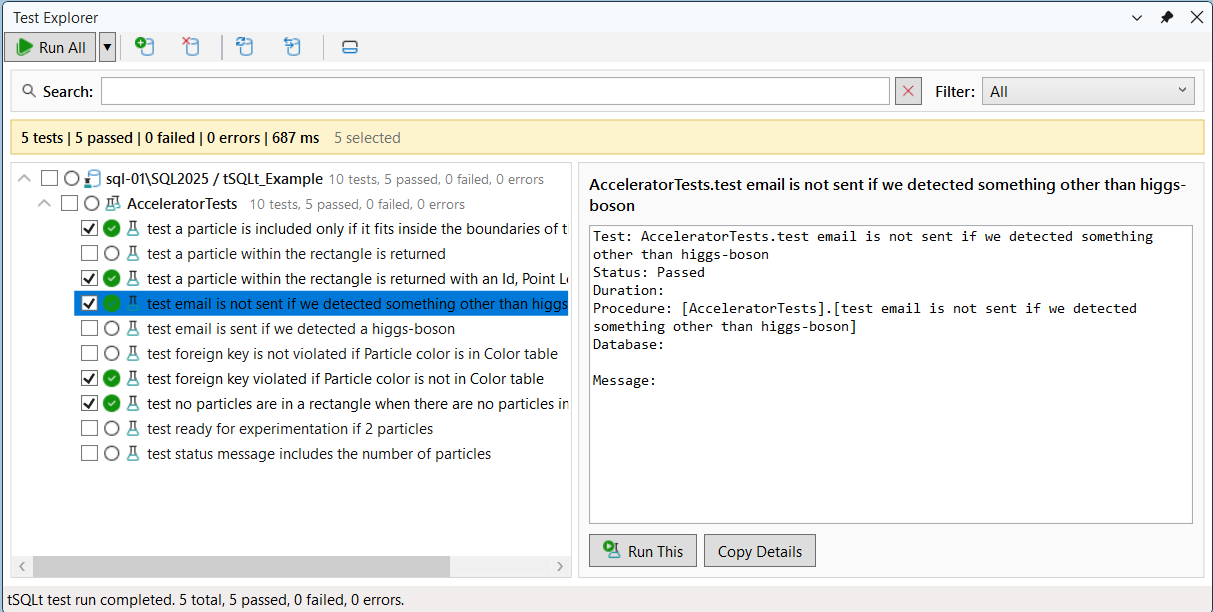The height and width of the screenshot is (612, 1213).
Task: Check 'test ready for experimentation if 2 particles' checkbox
Action: pyautogui.click(x=89, y=429)
